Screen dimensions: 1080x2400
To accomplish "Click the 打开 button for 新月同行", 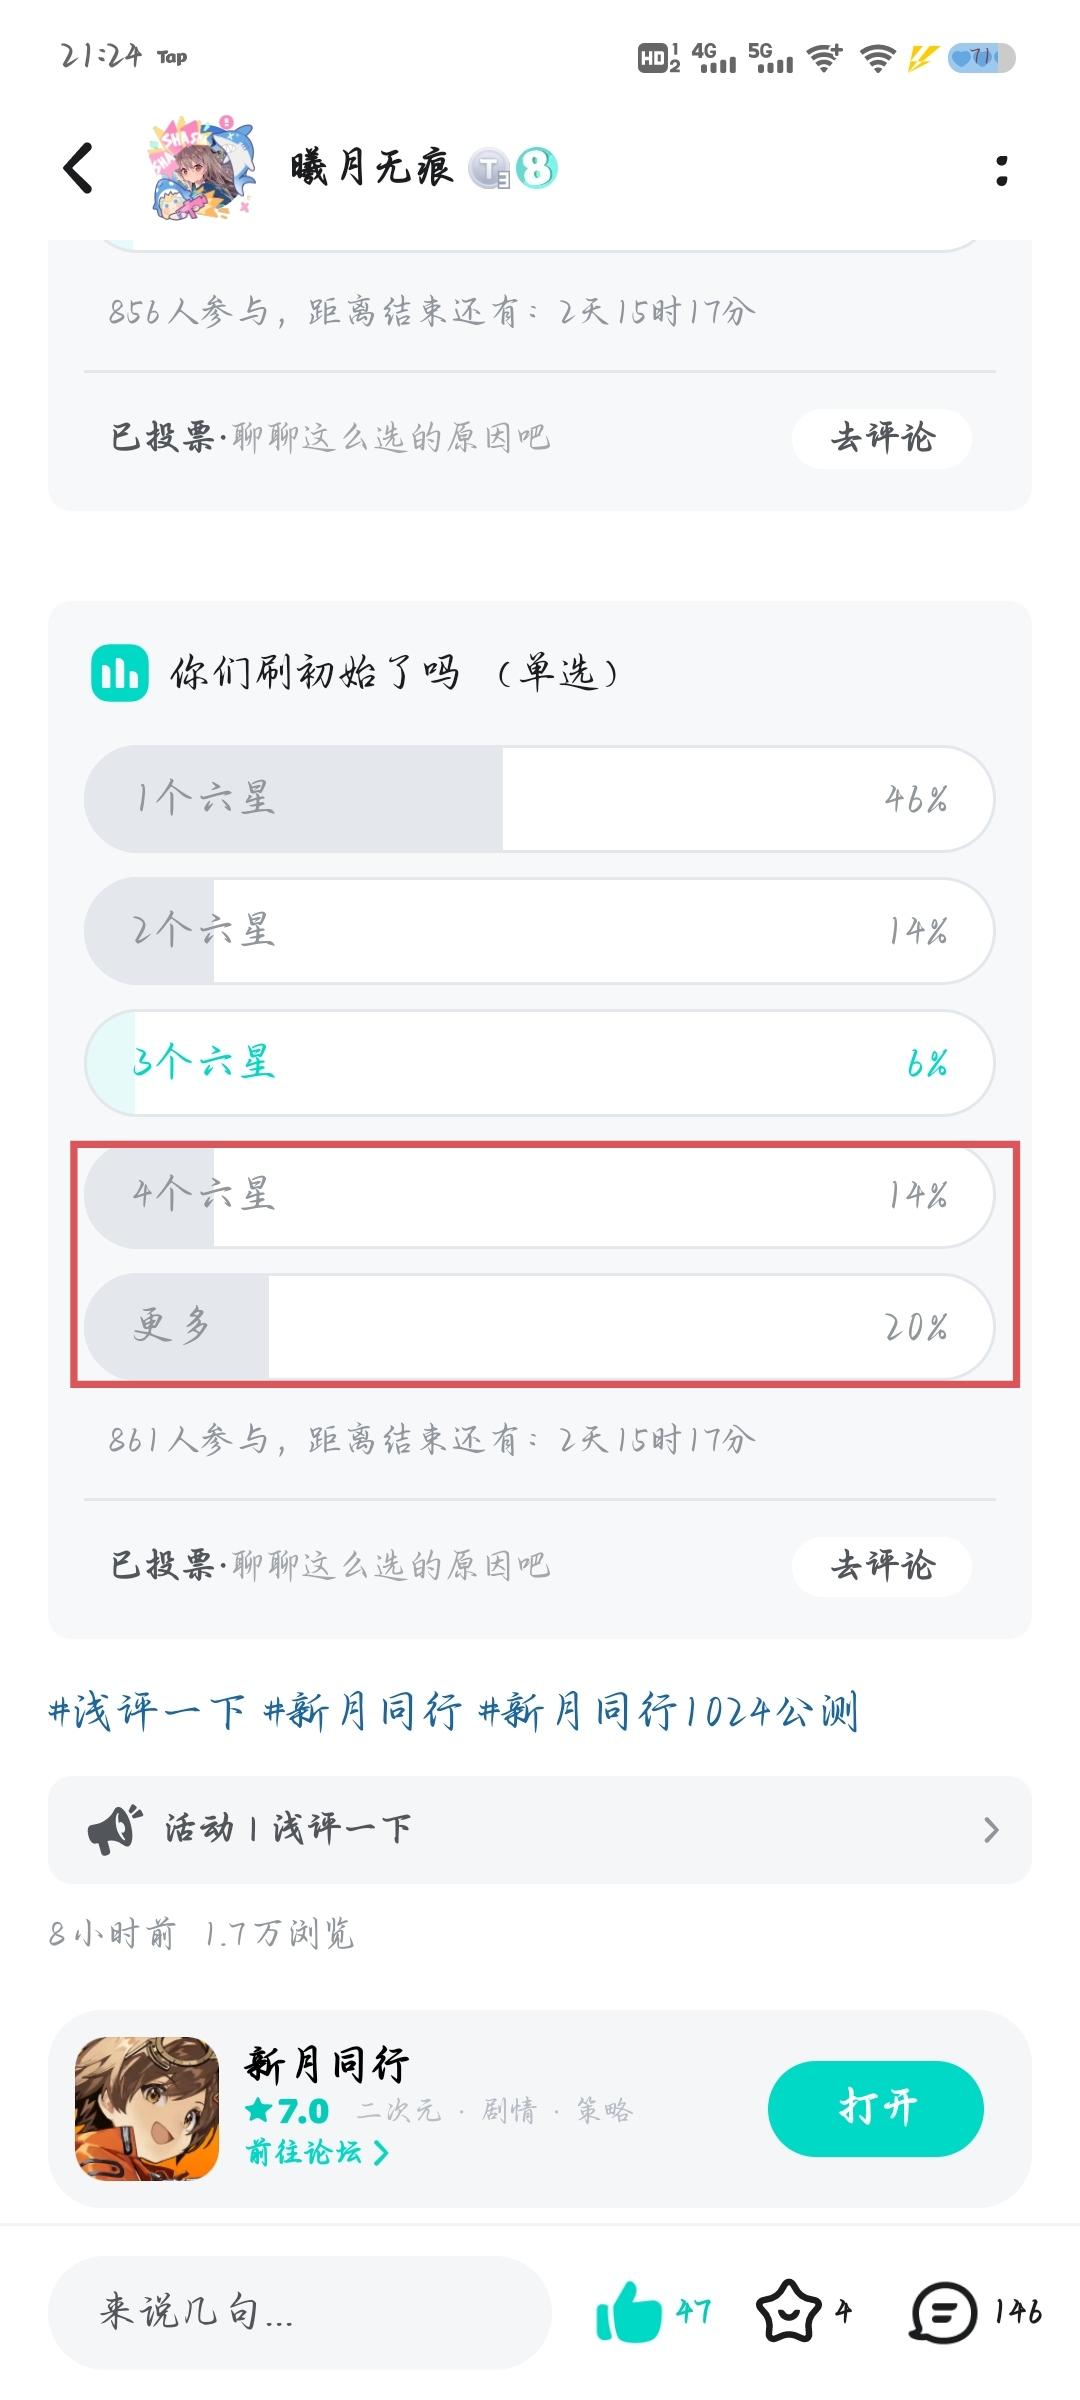I will tap(876, 2108).
